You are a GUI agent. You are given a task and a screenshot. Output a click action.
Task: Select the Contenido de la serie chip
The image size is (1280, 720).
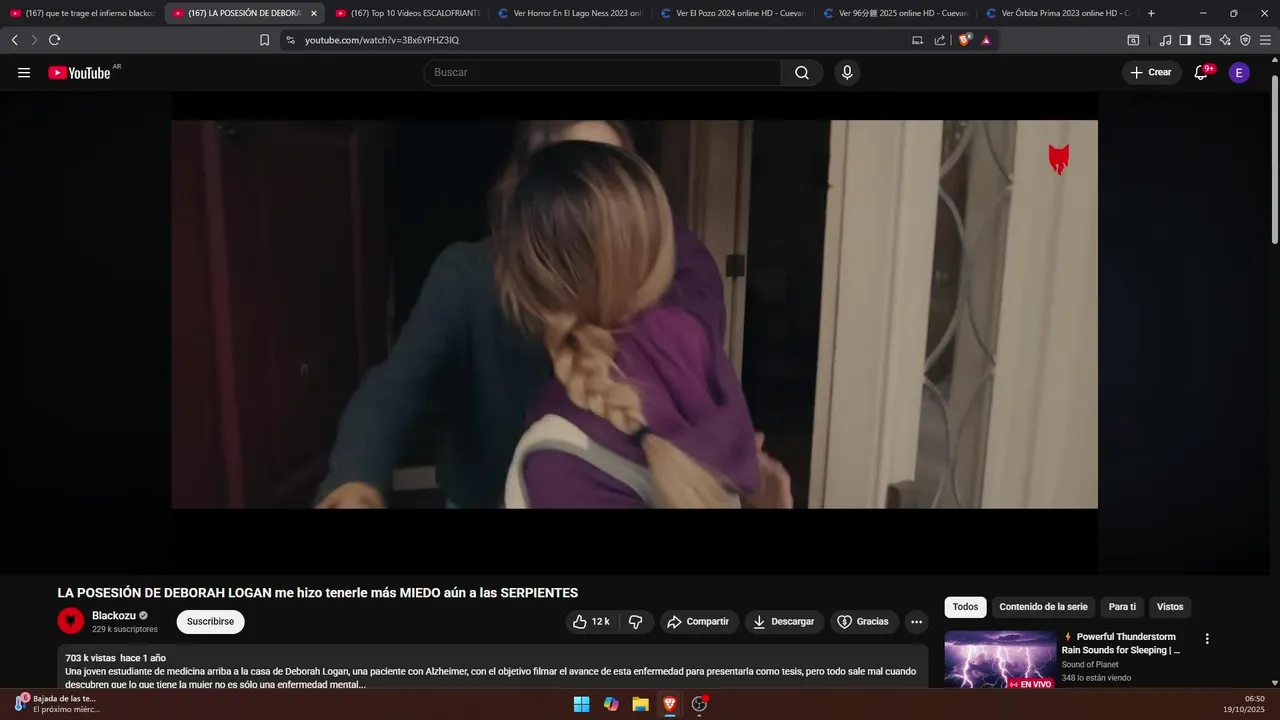pos(1043,607)
